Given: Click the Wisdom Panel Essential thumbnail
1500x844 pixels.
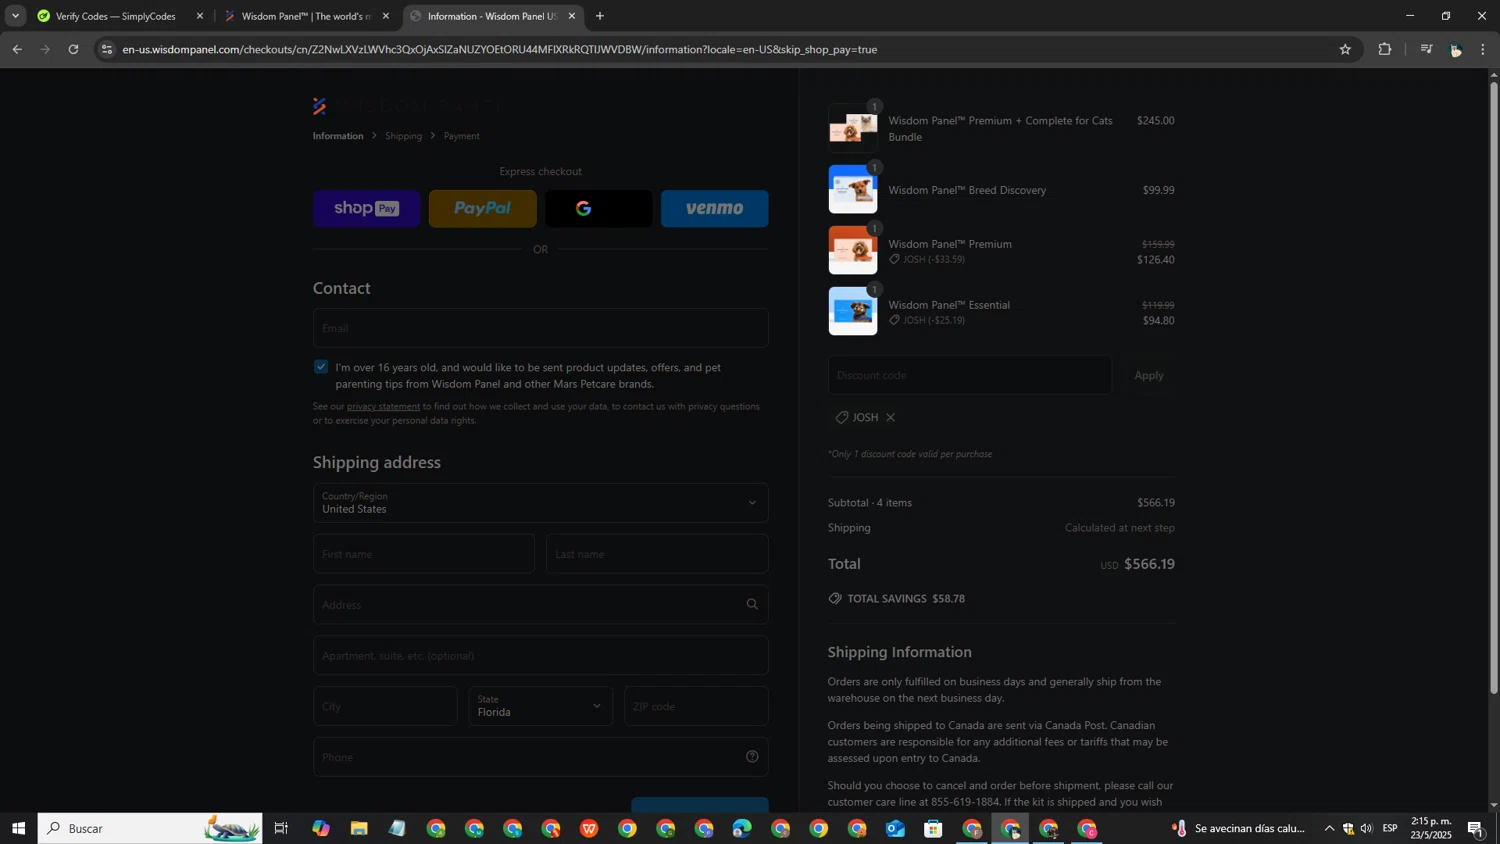Looking at the screenshot, I should pyautogui.click(x=853, y=311).
